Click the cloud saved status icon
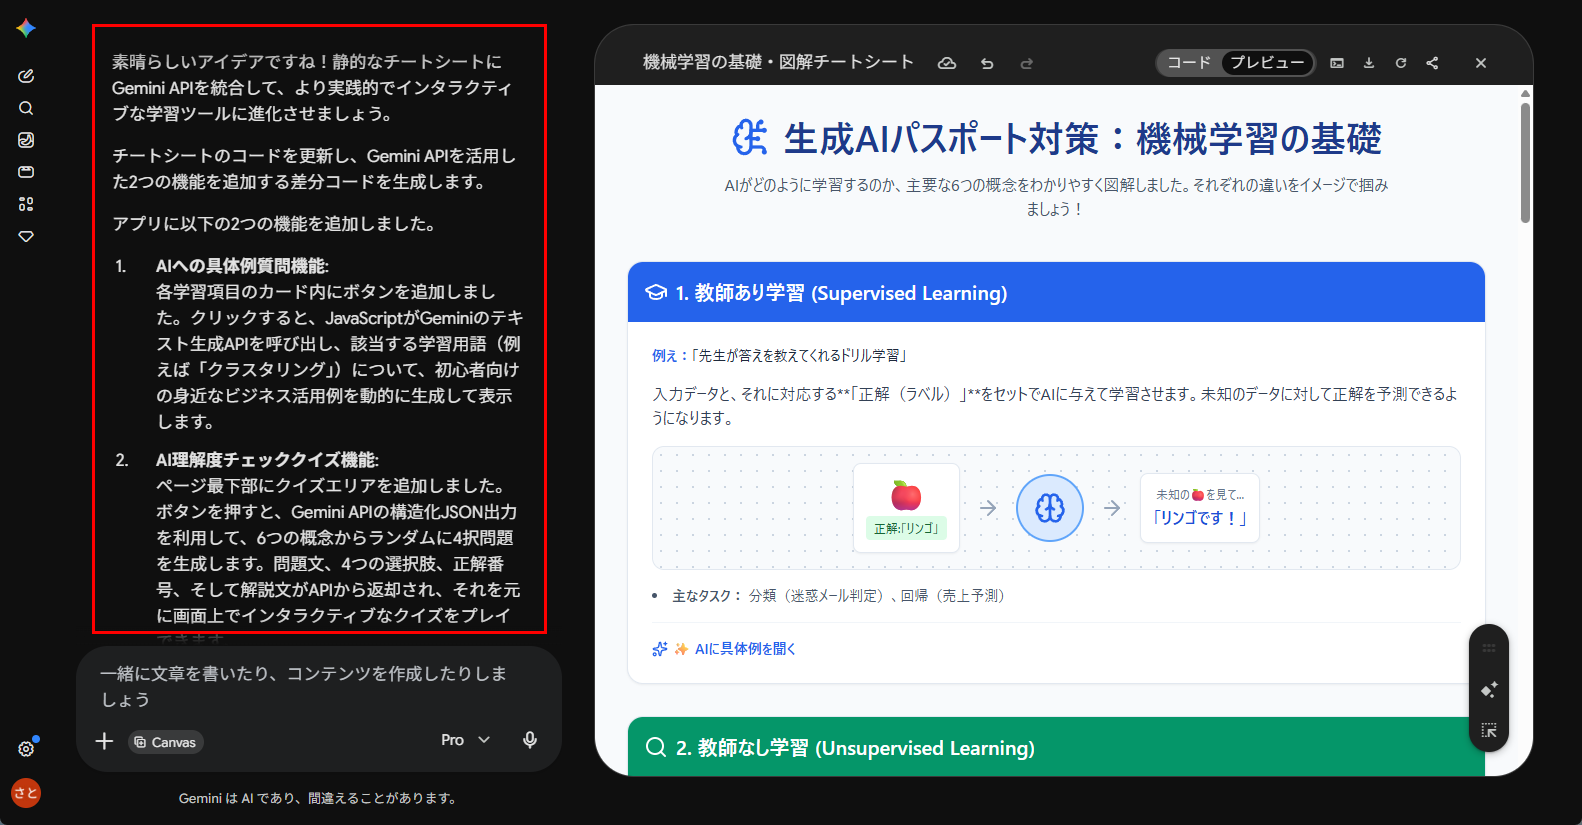This screenshot has width=1582, height=825. [x=946, y=63]
